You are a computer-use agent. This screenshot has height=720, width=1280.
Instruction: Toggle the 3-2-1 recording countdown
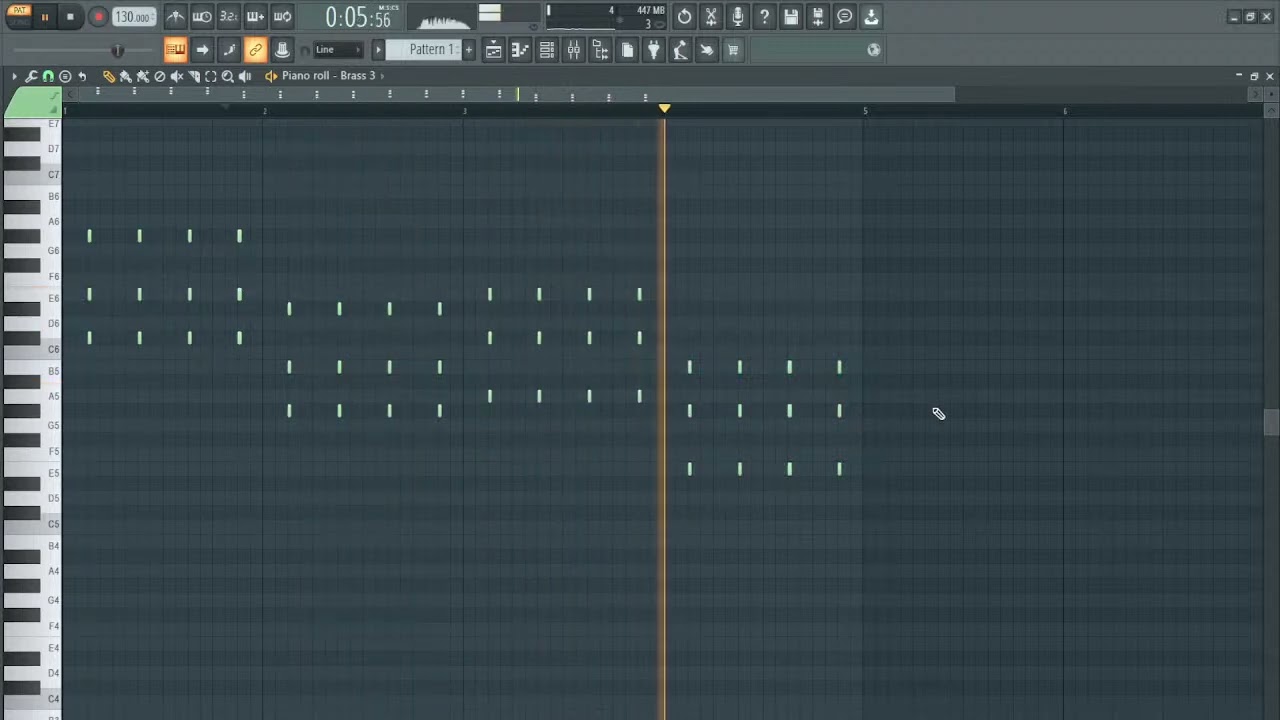(229, 17)
